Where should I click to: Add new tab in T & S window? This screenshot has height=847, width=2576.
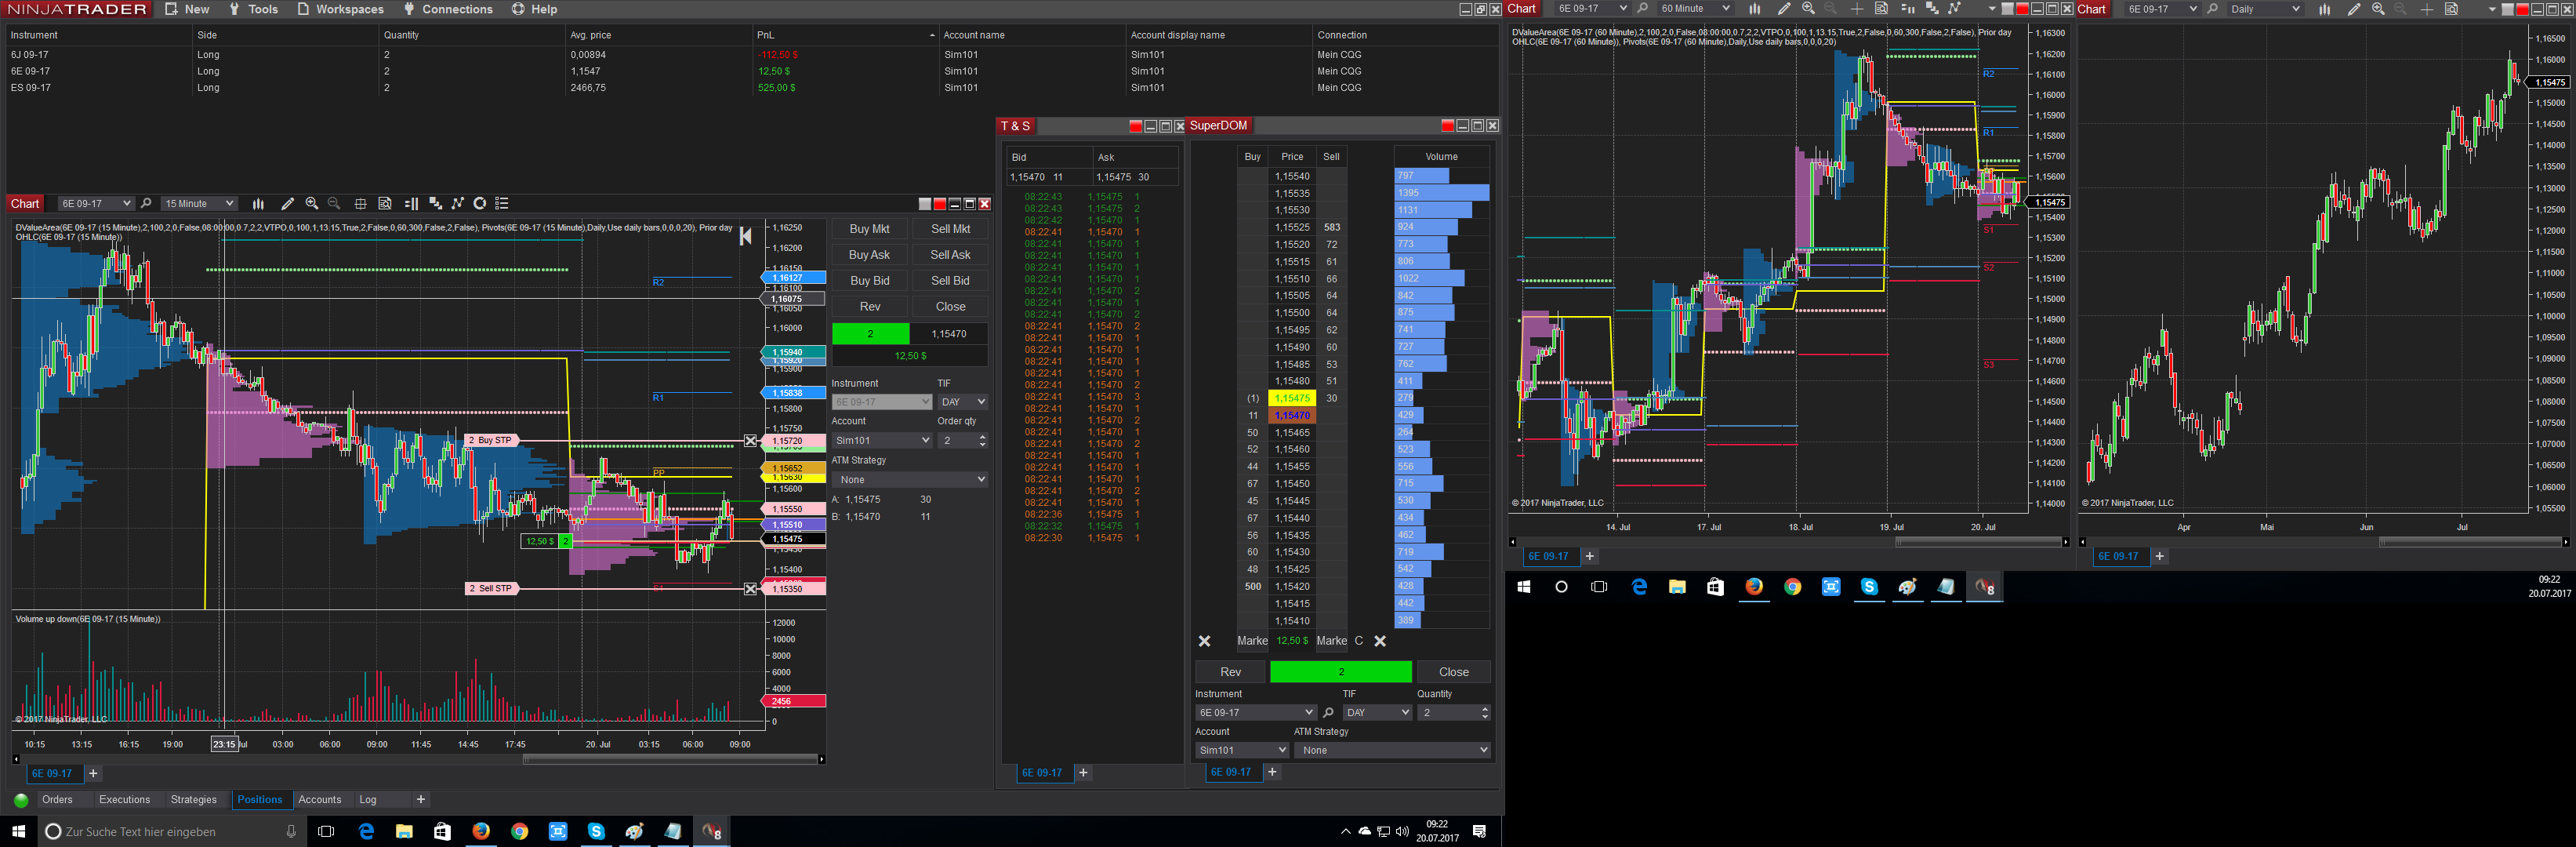pyautogui.click(x=1083, y=773)
